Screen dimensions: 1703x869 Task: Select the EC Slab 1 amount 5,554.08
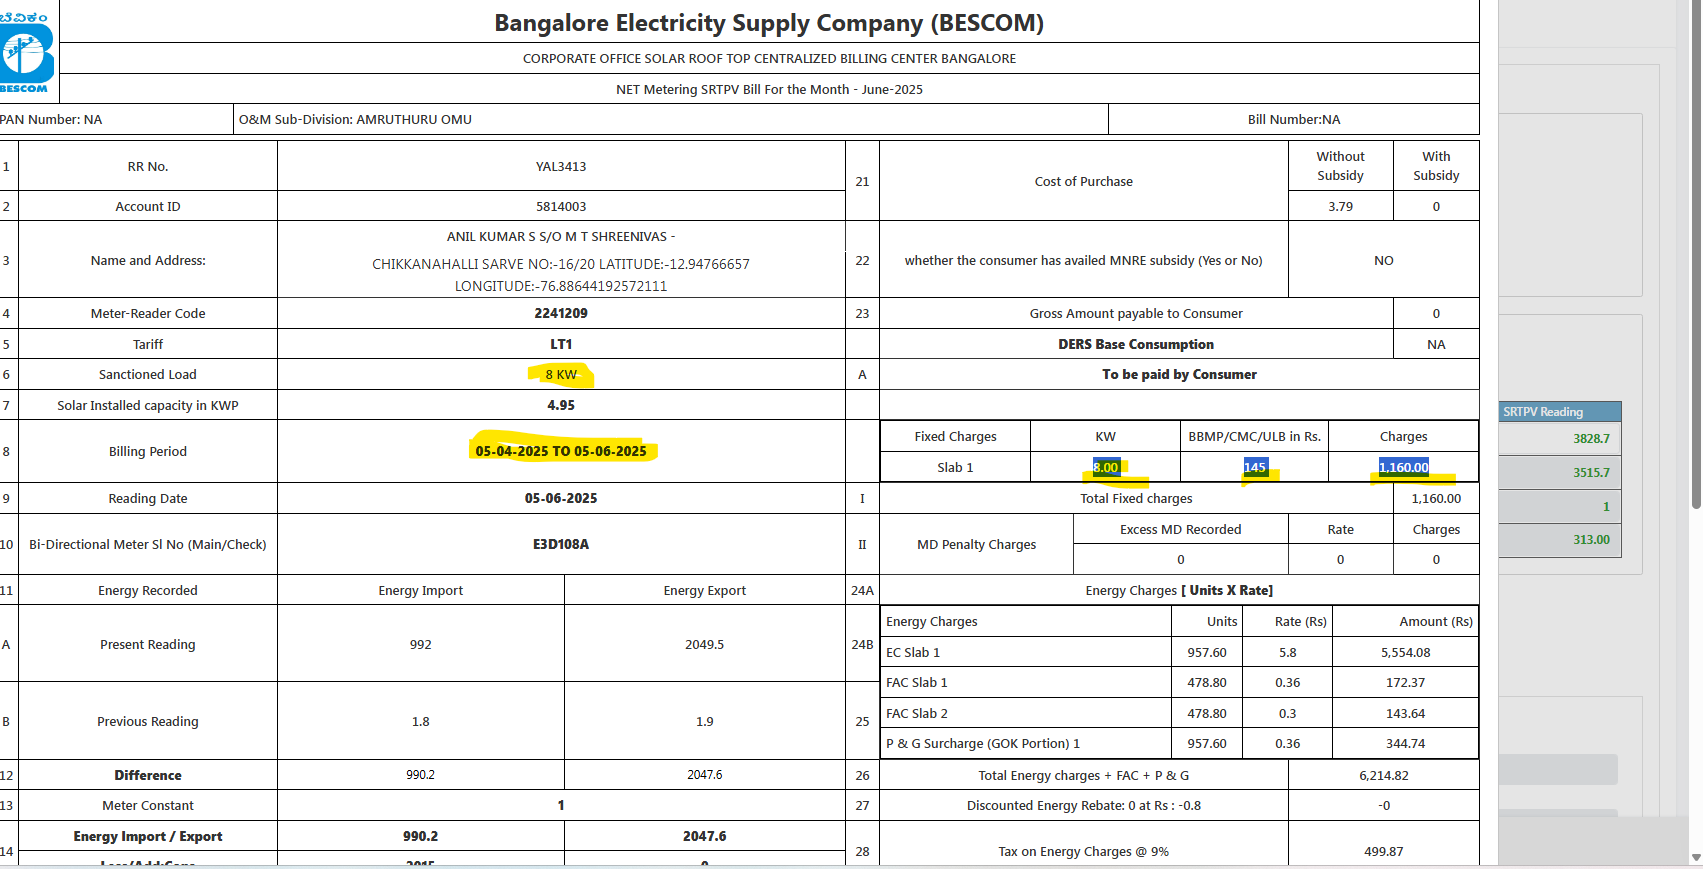coord(1406,653)
